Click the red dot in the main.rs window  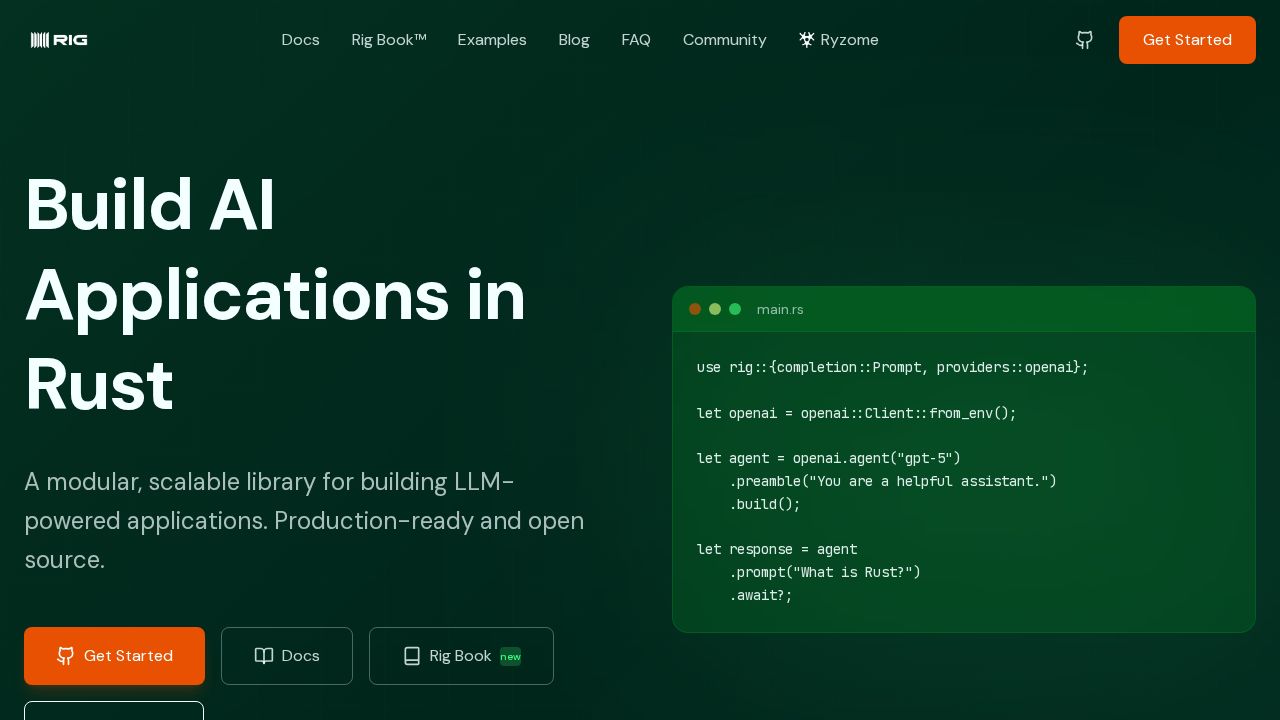click(695, 309)
